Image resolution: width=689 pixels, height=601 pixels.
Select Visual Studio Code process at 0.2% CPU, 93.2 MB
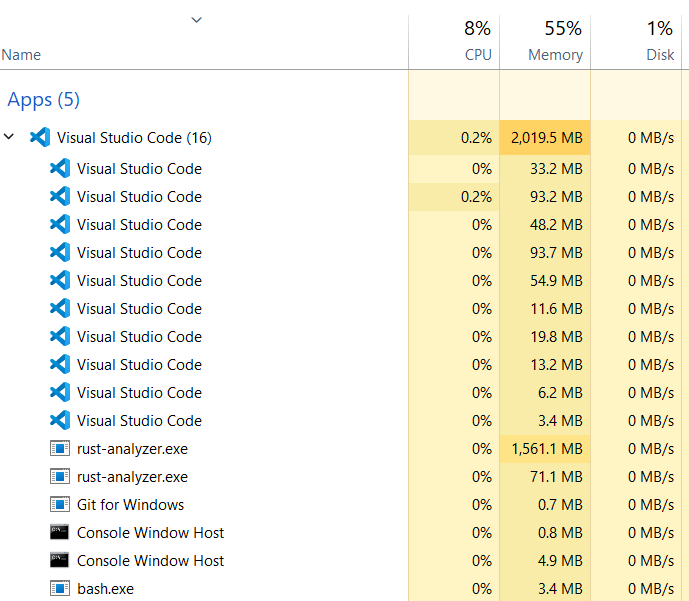pyautogui.click(x=139, y=197)
